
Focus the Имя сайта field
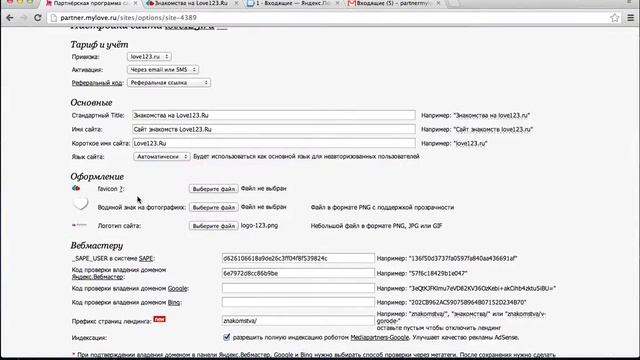pyautogui.click(x=273, y=129)
